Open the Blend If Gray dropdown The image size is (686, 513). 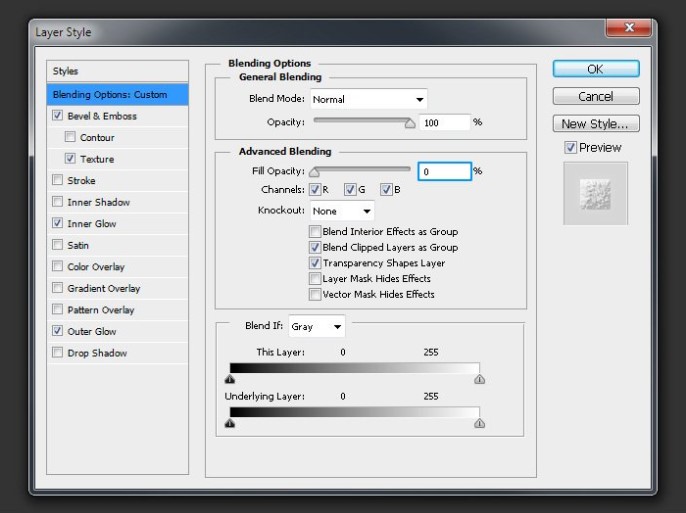(x=316, y=327)
